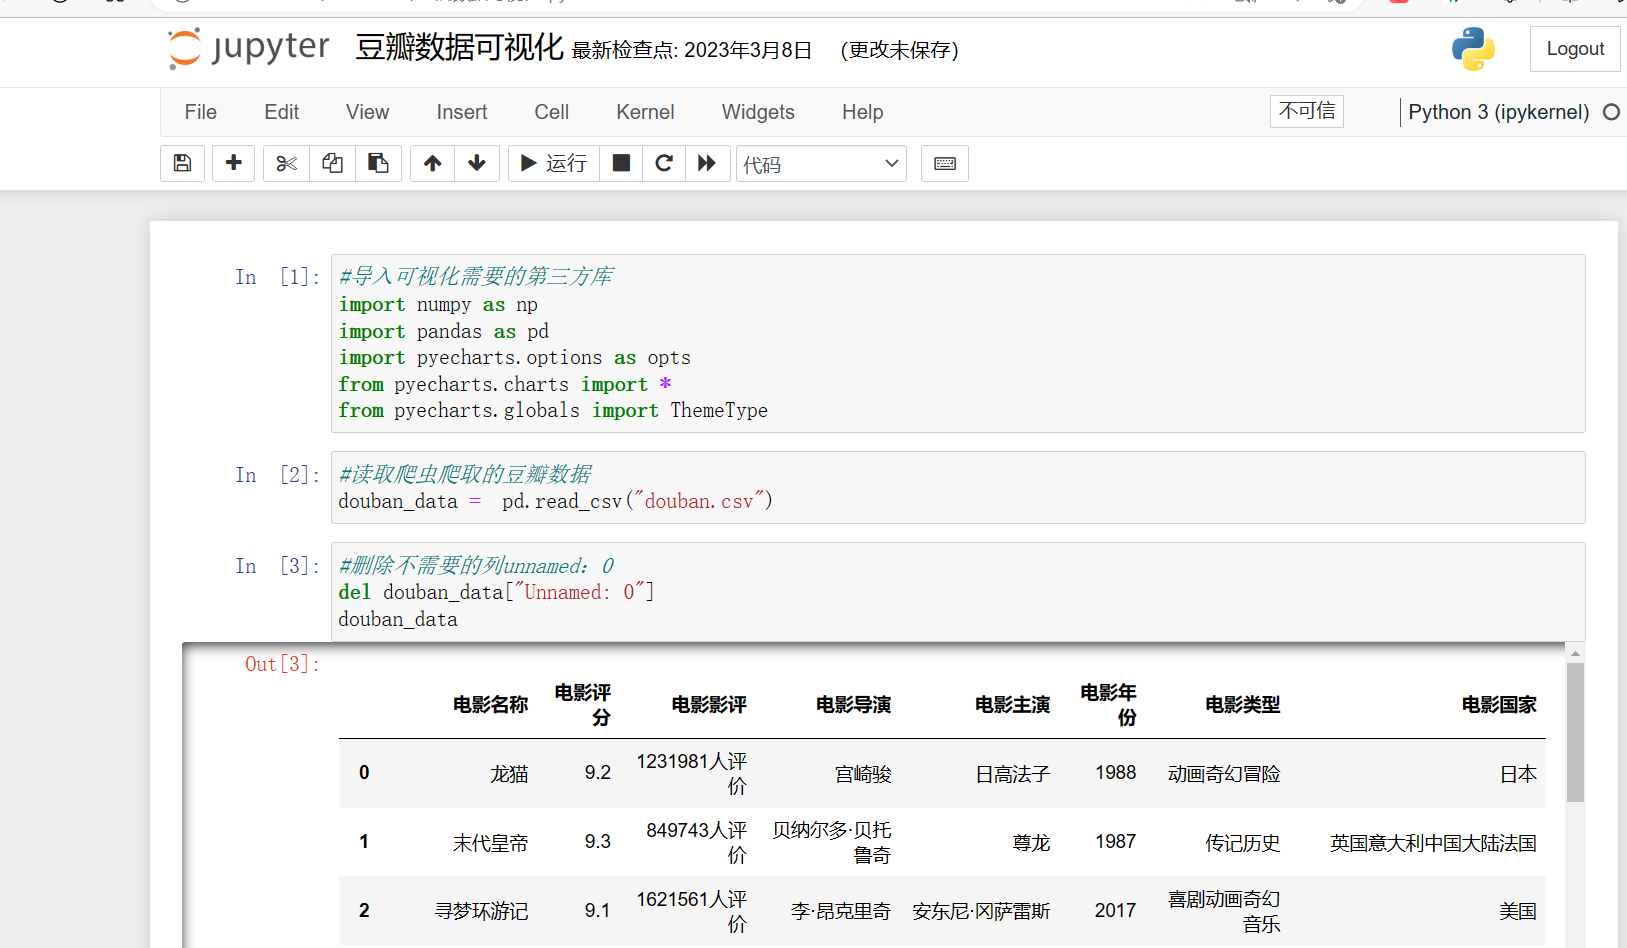The height and width of the screenshot is (948, 1627).
Task: Open the Kernel menu
Action: coord(645,112)
